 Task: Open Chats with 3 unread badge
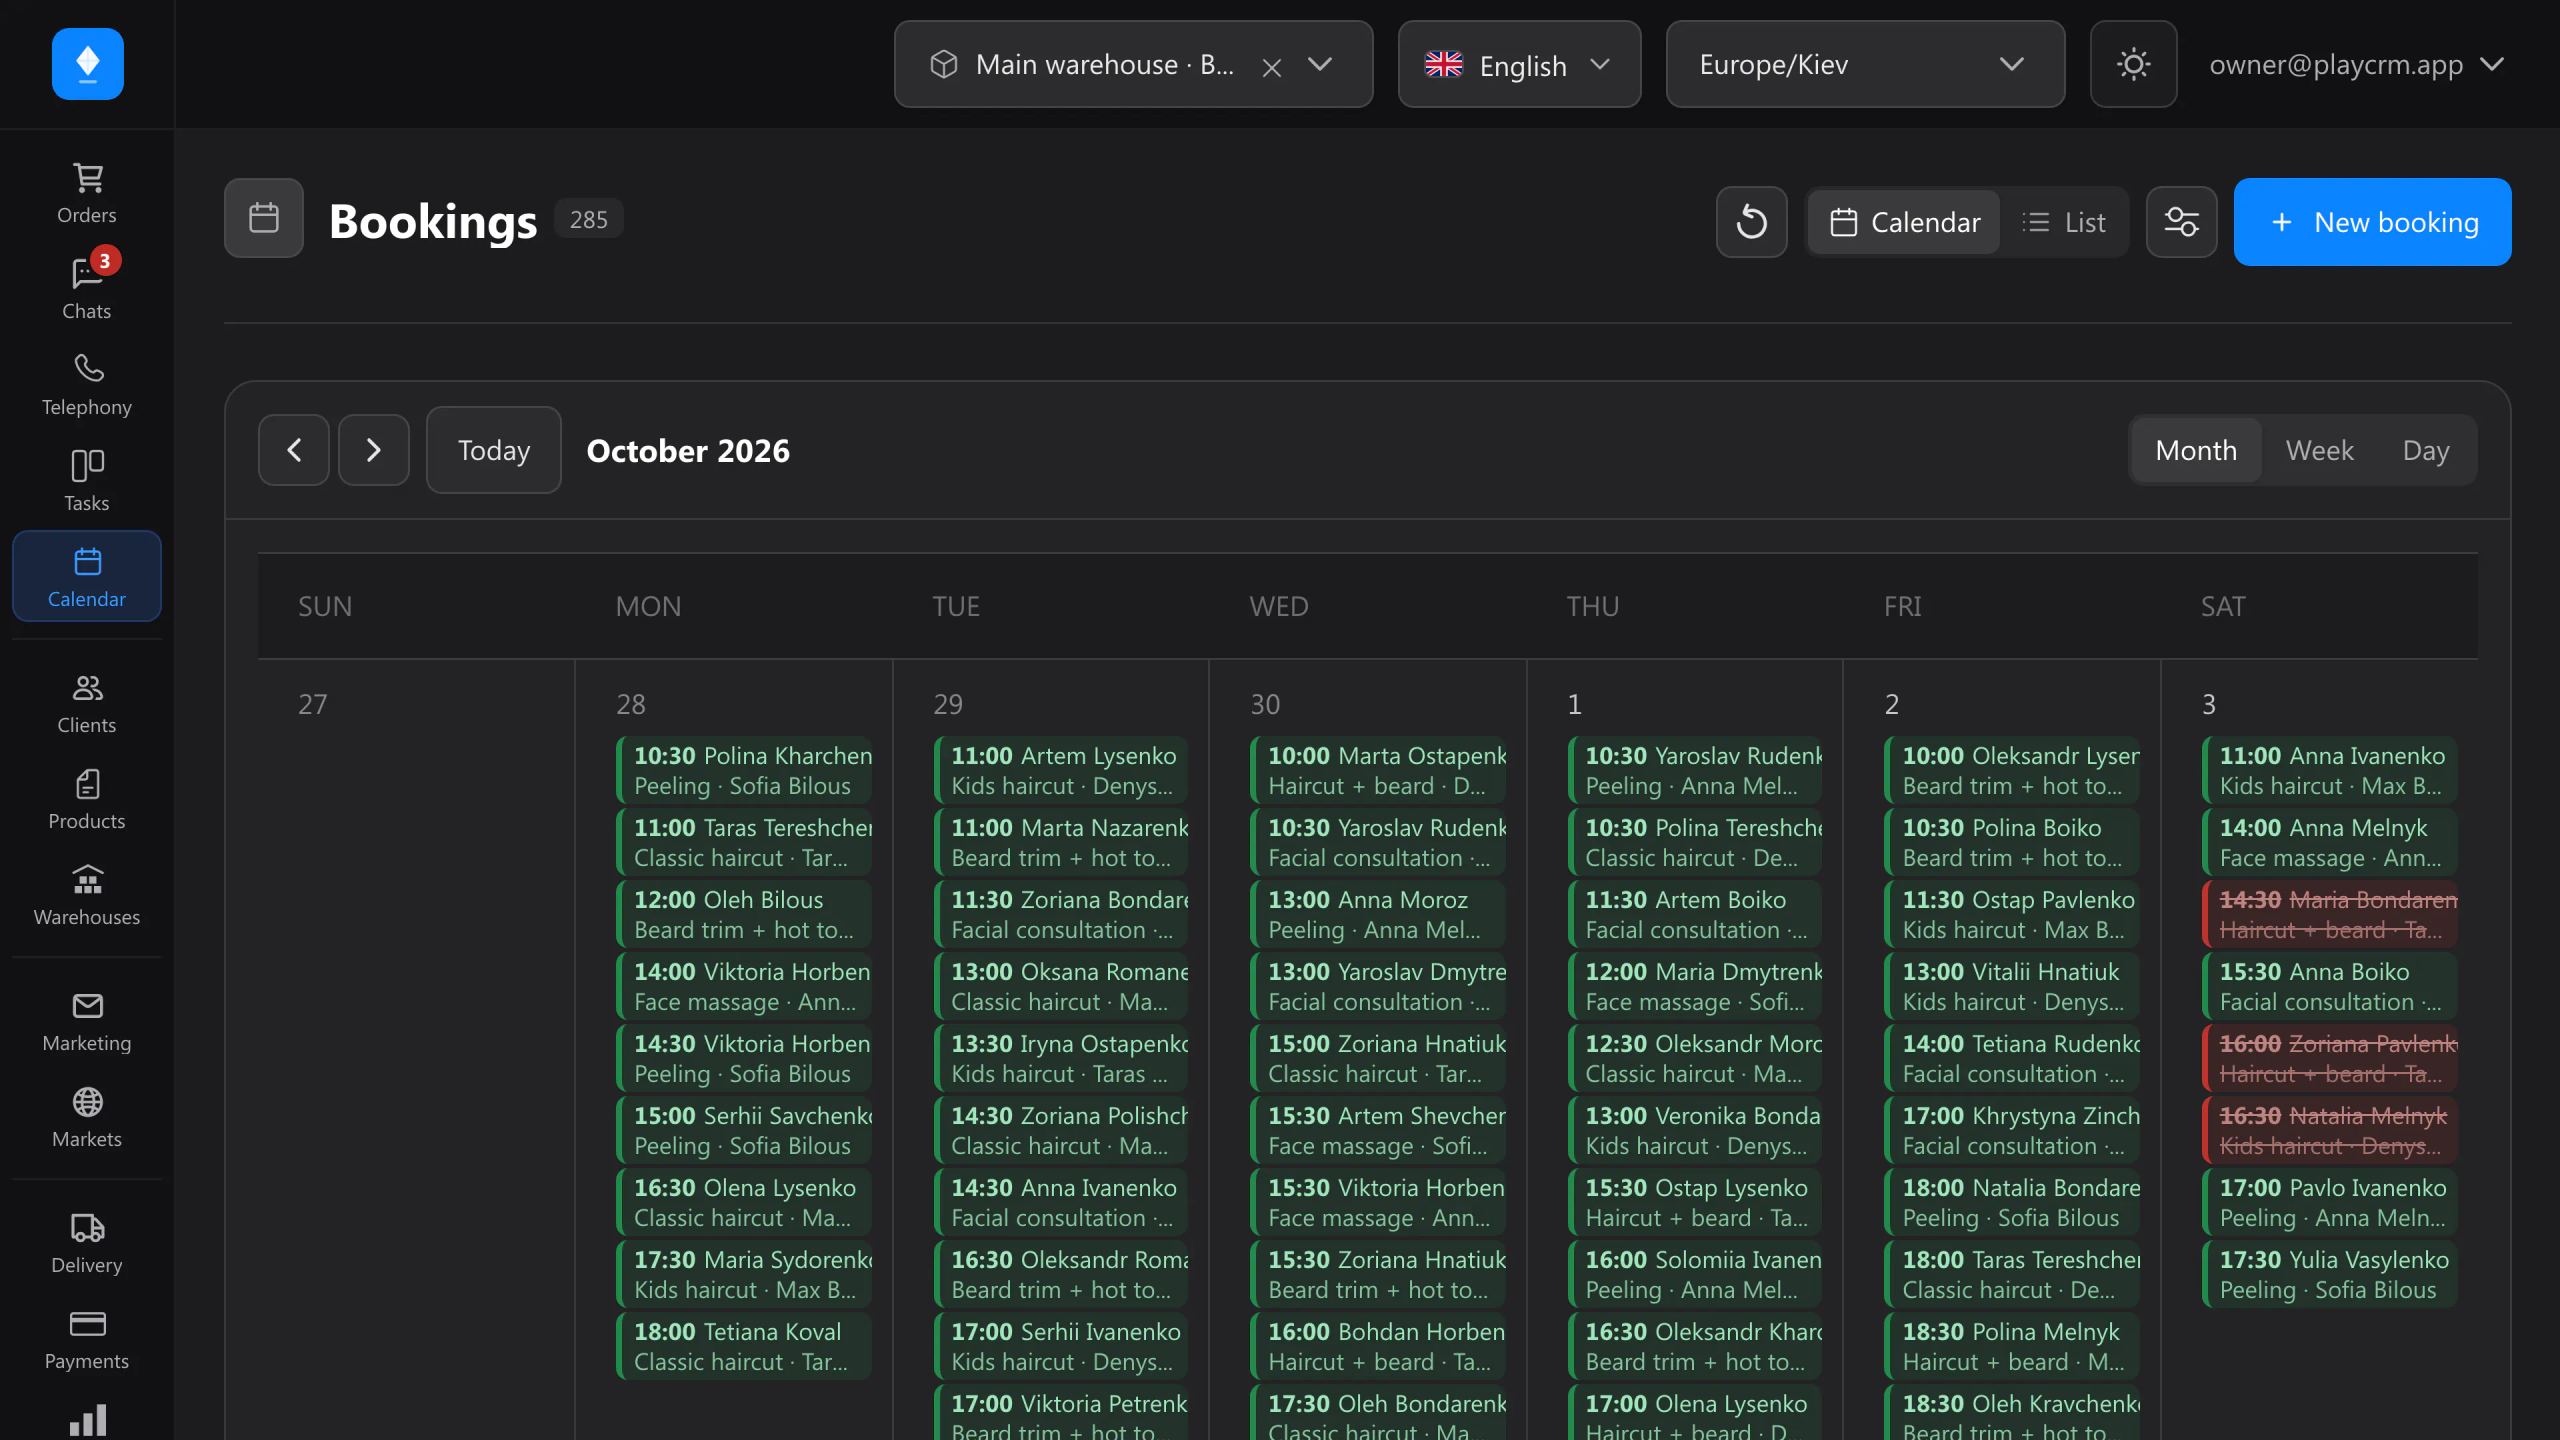coord(87,288)
